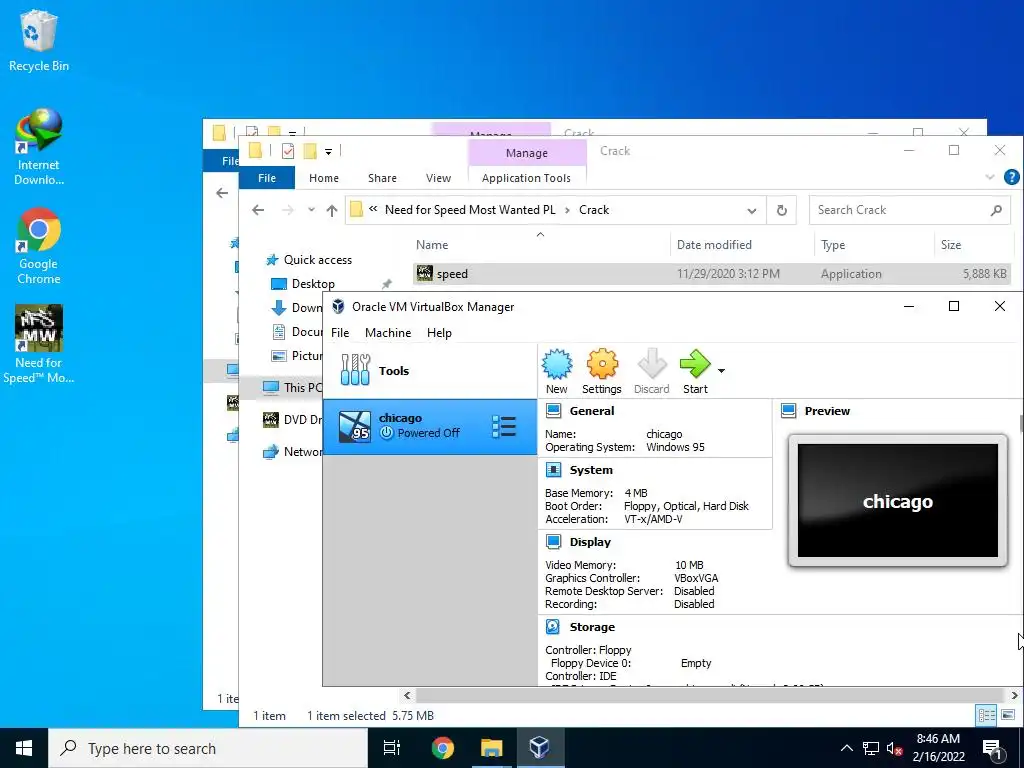Open the chicago VM list menu icon
Image resolution: width=1024 pixels, height=768 pixels.
504,426
